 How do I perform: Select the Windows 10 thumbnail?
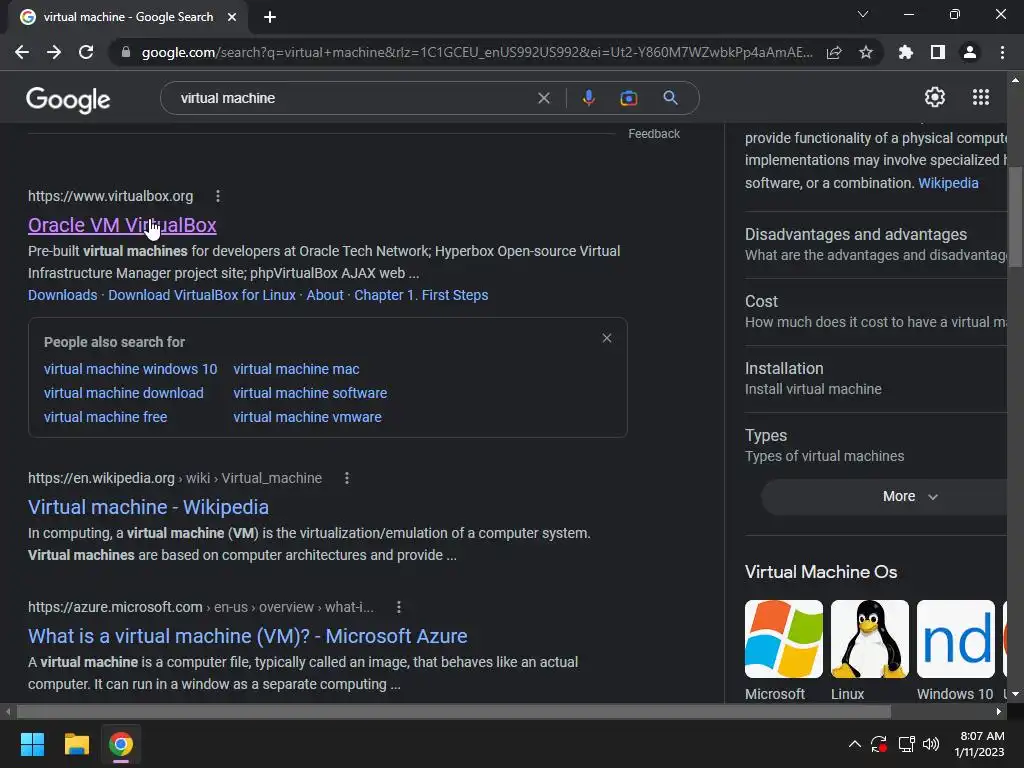tap(955, 639)
